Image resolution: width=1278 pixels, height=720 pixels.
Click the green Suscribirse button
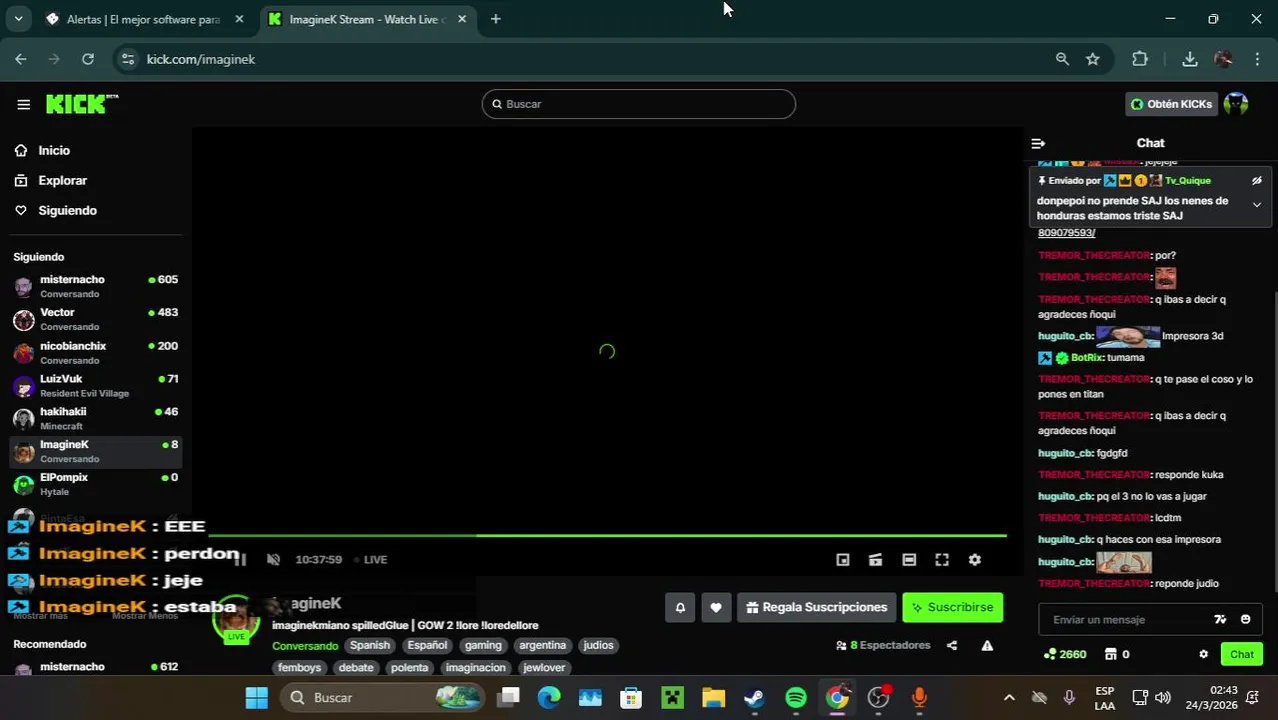click(x=952, y=607)
